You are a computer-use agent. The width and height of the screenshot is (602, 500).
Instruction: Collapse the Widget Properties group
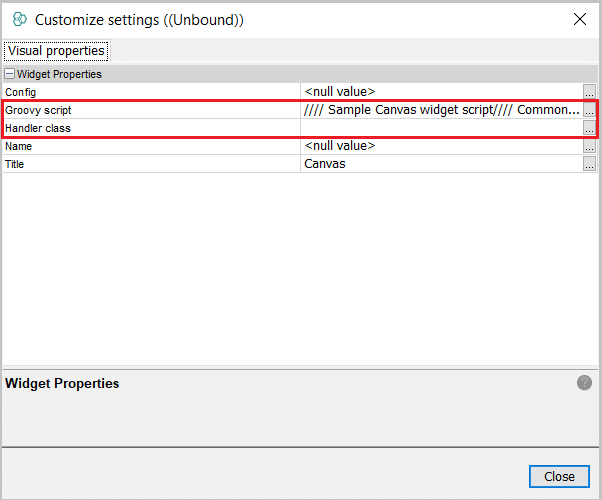10,74
